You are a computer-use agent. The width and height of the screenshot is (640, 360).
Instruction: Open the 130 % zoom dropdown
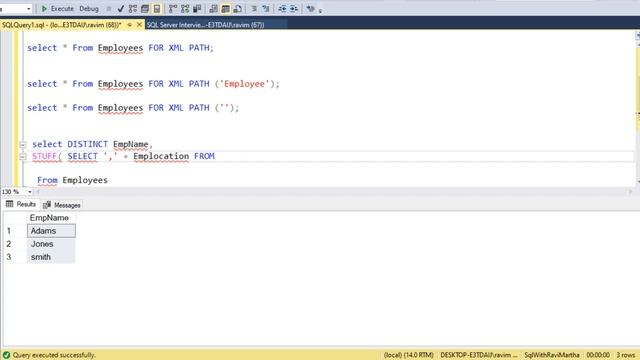point(29,192)
